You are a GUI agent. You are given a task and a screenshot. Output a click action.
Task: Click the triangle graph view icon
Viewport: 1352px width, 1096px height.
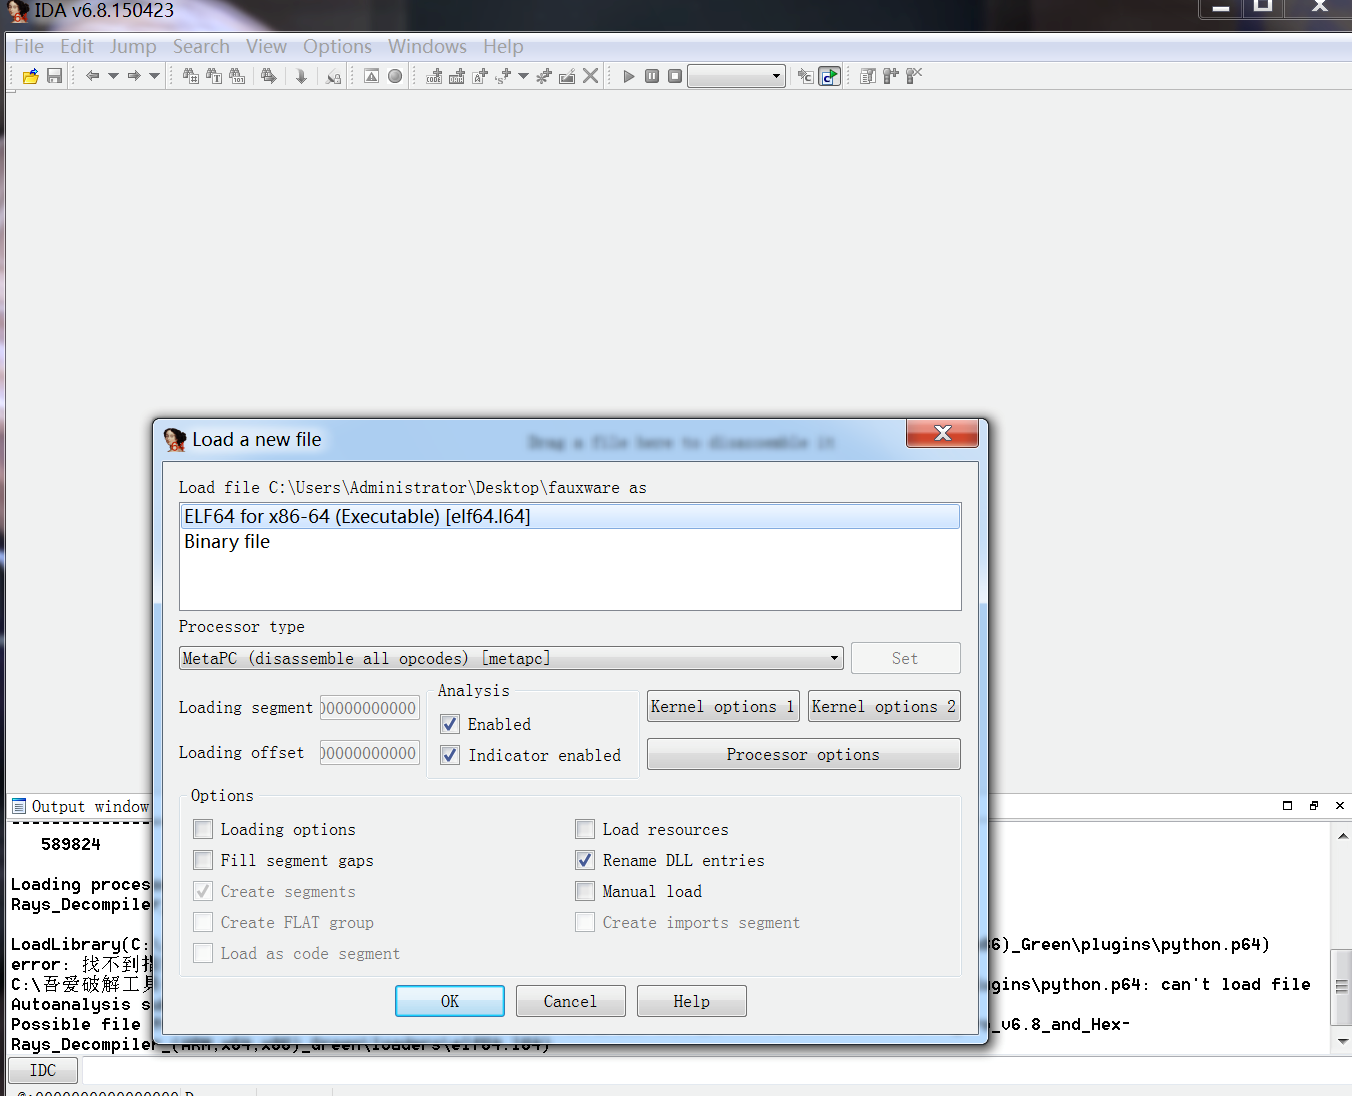tap(372, 76)
